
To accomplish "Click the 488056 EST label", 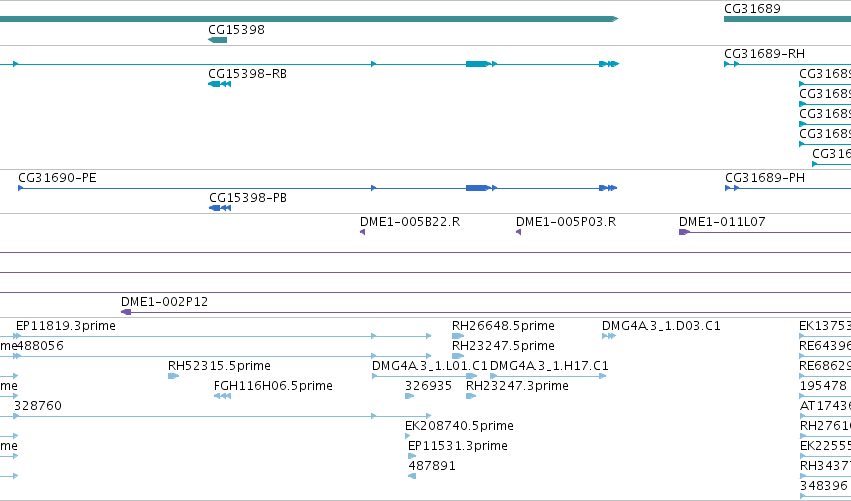I will coord(39,346).
